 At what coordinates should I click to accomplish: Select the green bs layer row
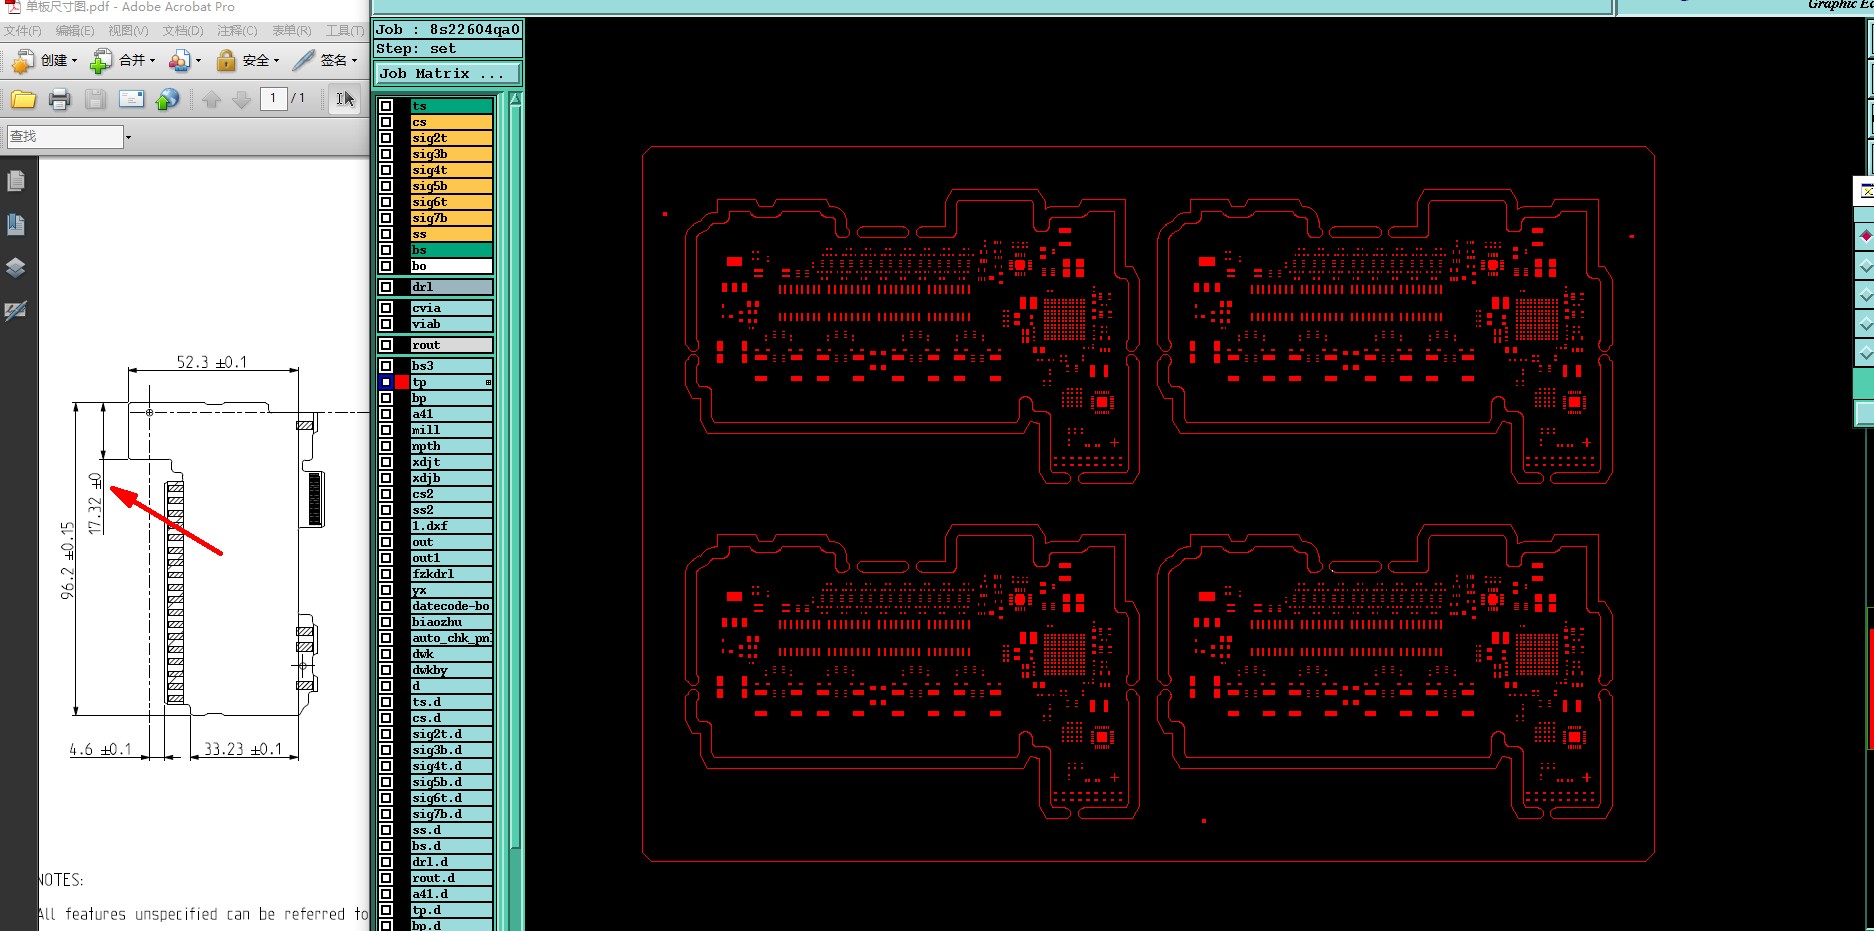point(451,250)
